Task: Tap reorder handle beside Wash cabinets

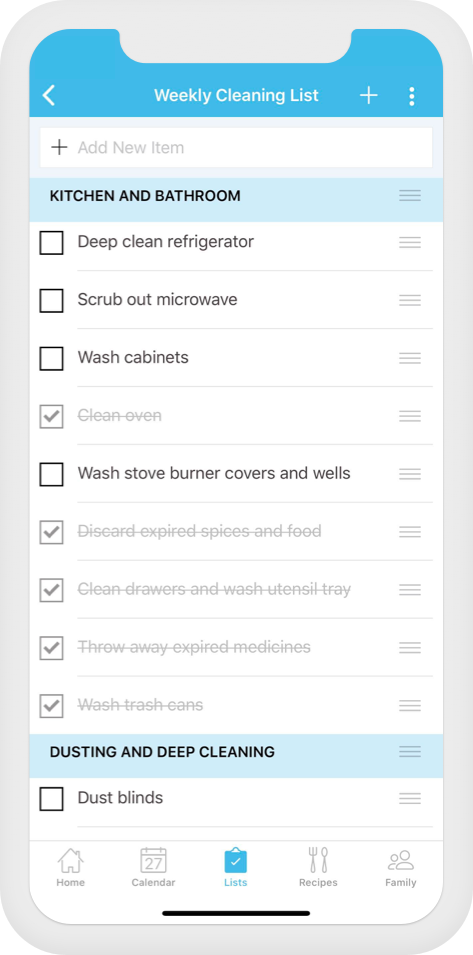Action: pyautogui.click(x=410, y=358)
